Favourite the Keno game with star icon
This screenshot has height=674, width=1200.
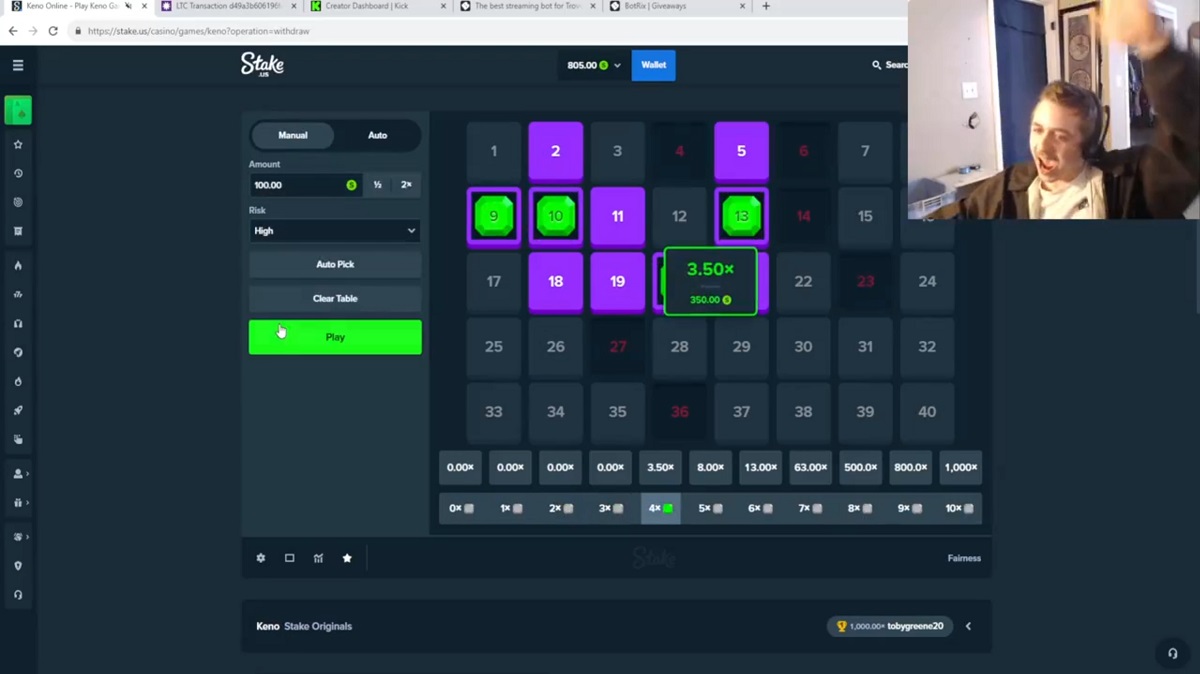coord(347,558)
